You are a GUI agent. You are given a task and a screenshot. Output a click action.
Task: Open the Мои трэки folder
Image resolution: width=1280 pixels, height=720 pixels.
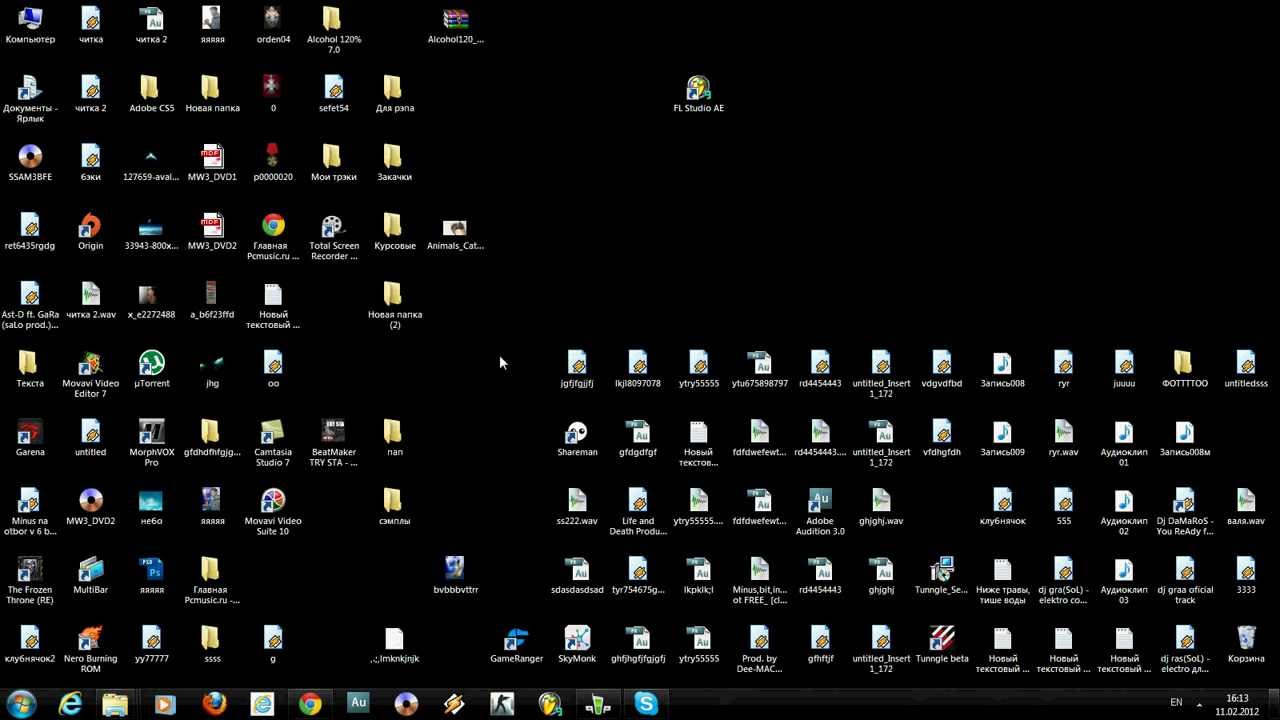pyautogui.click(x=333, y=163)
